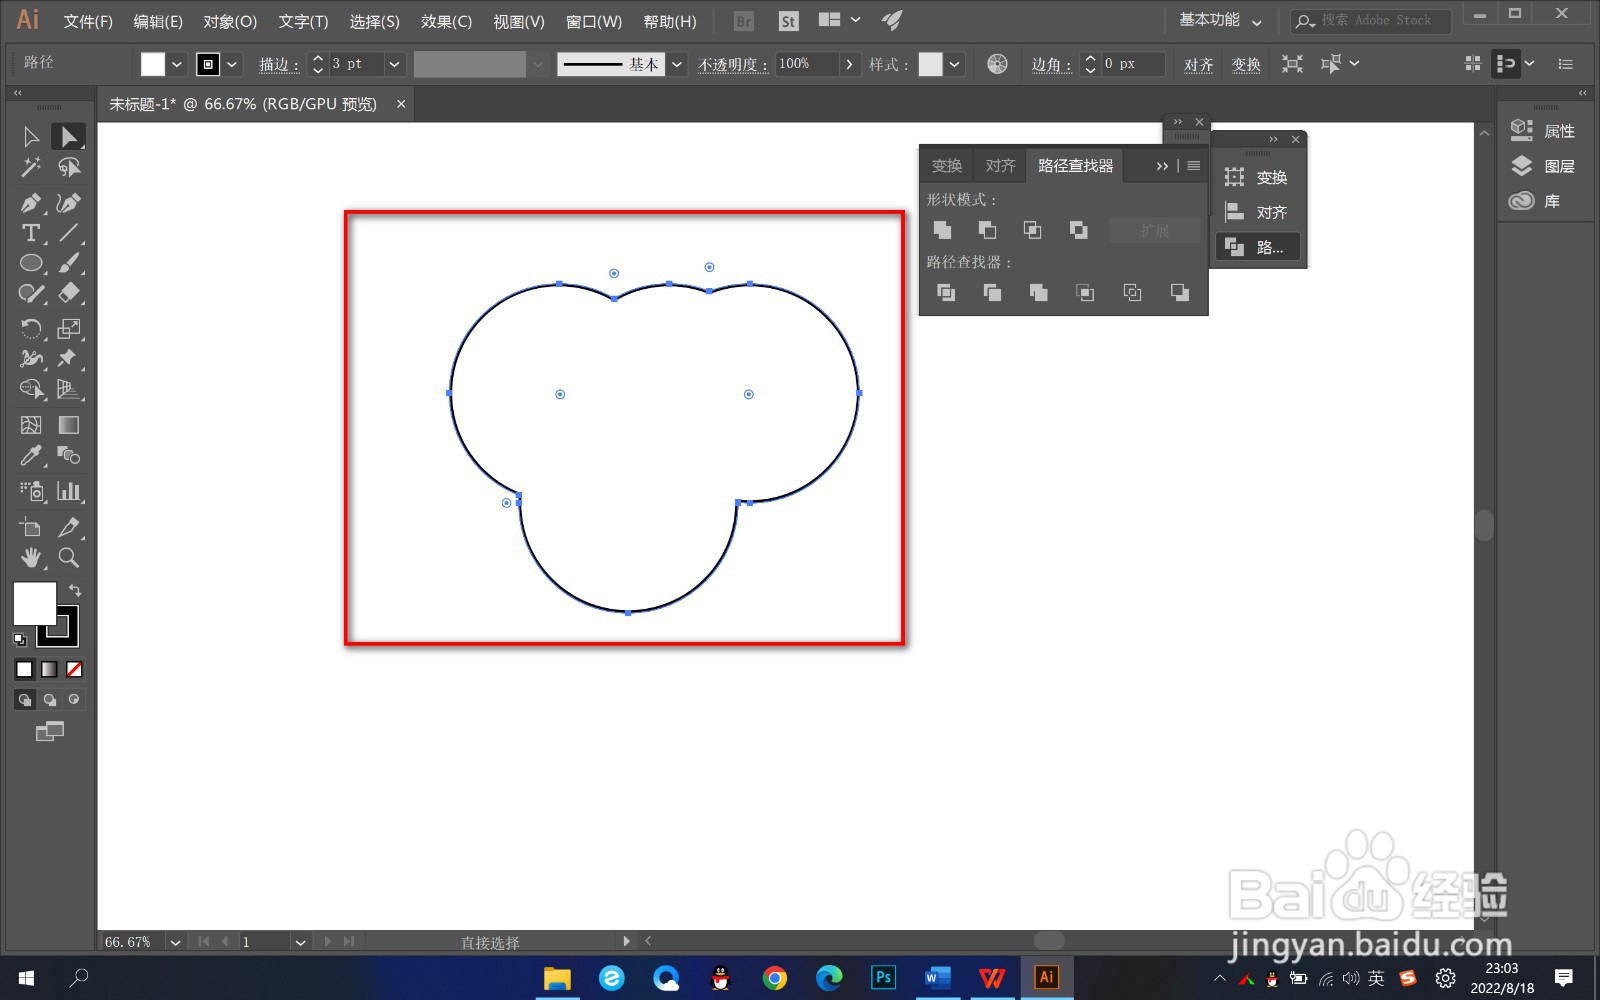1600x1000 pixels.
Task: Change screen mode at toolbar bottom
Action: click(x=49, y=731)
